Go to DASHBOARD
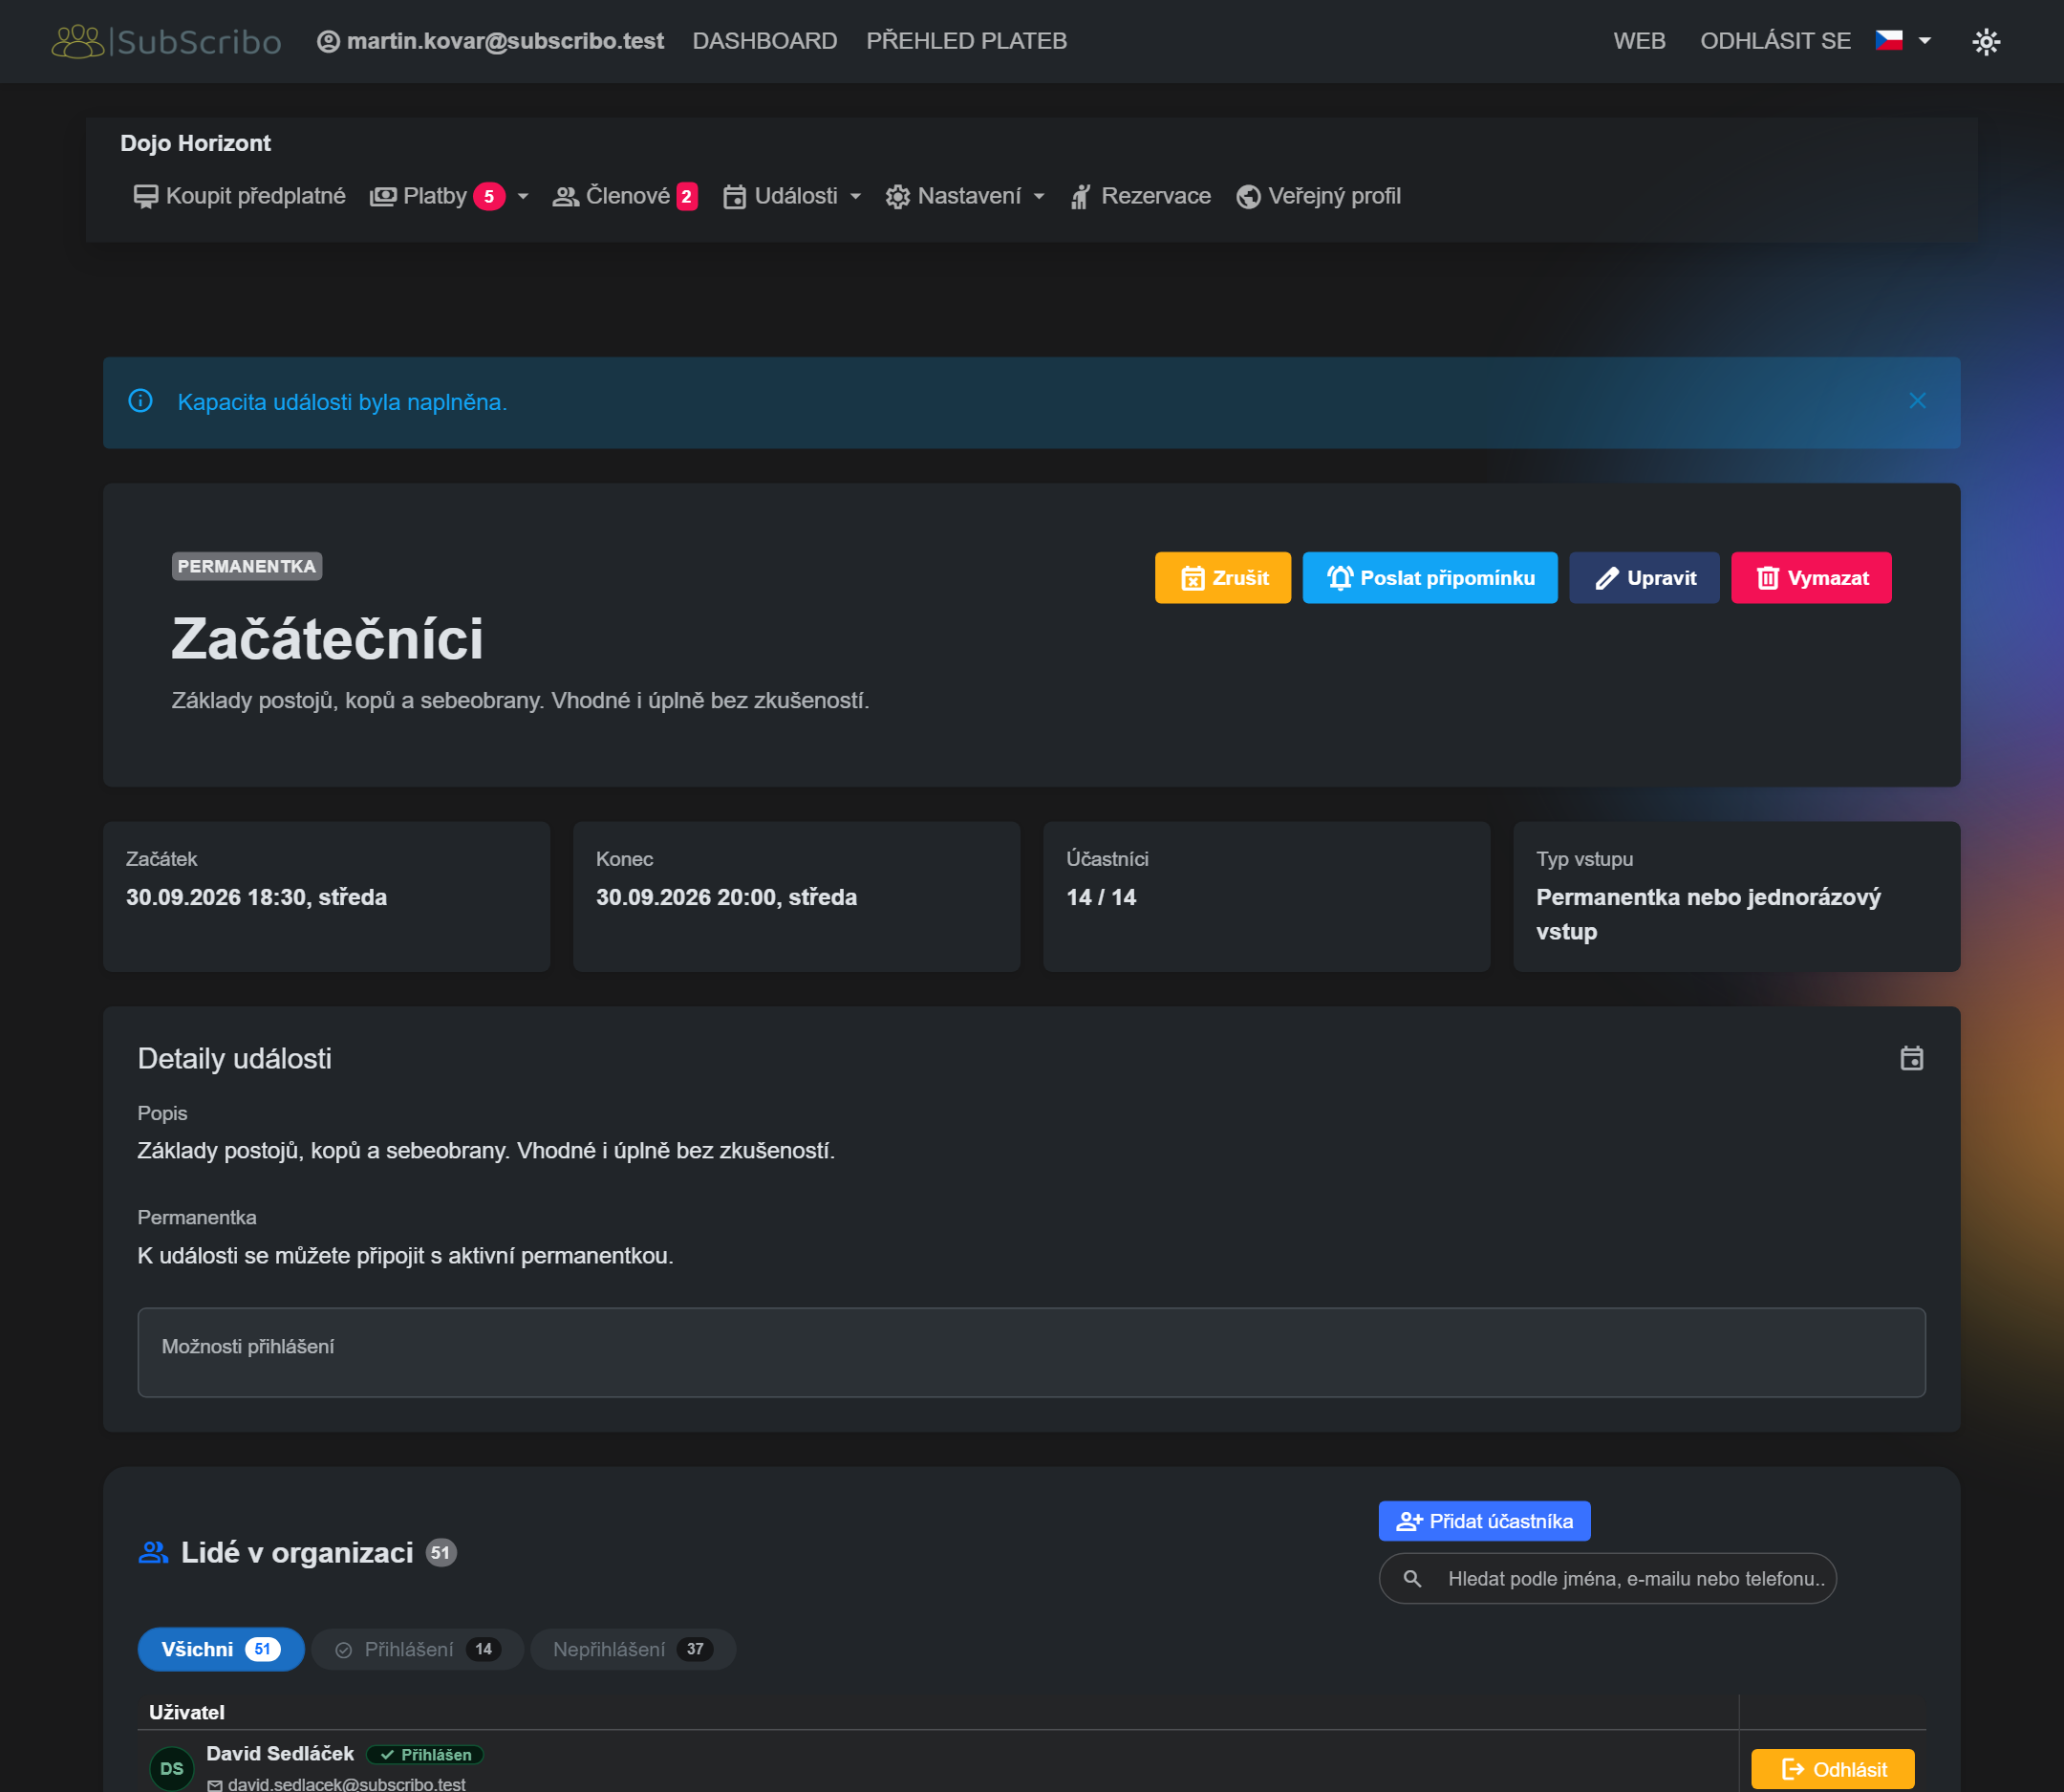Image resolution: width=2064 pixels, height=1792 pixels. 765,41
